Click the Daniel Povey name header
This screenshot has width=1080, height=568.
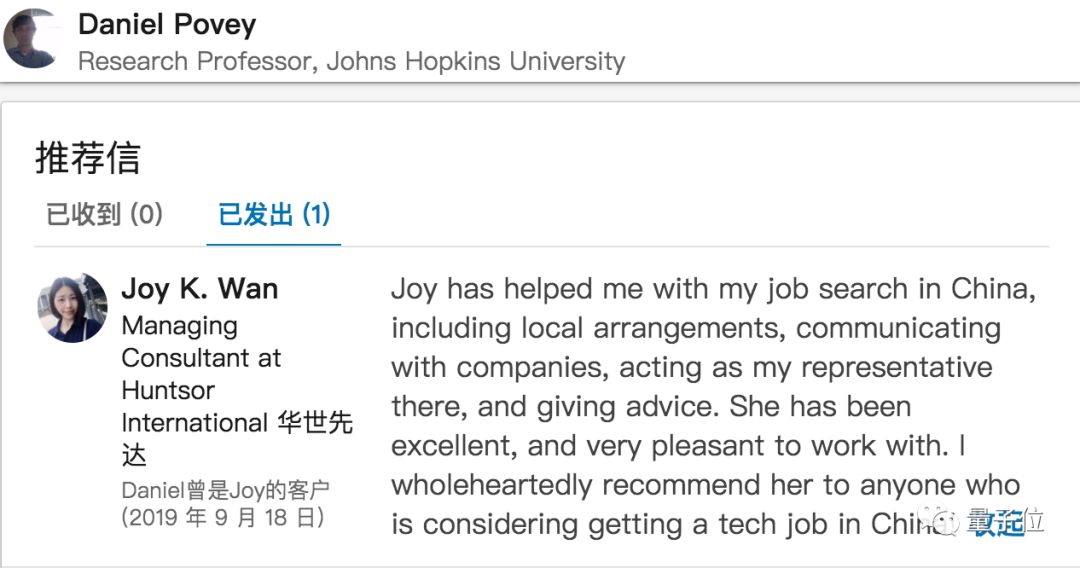(167, 25)
